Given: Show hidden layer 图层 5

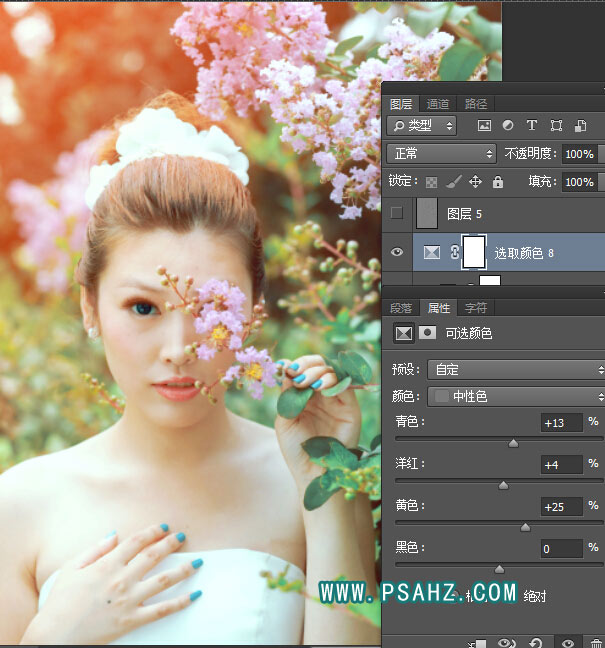Looking at the screenshot, I should 397,213.
